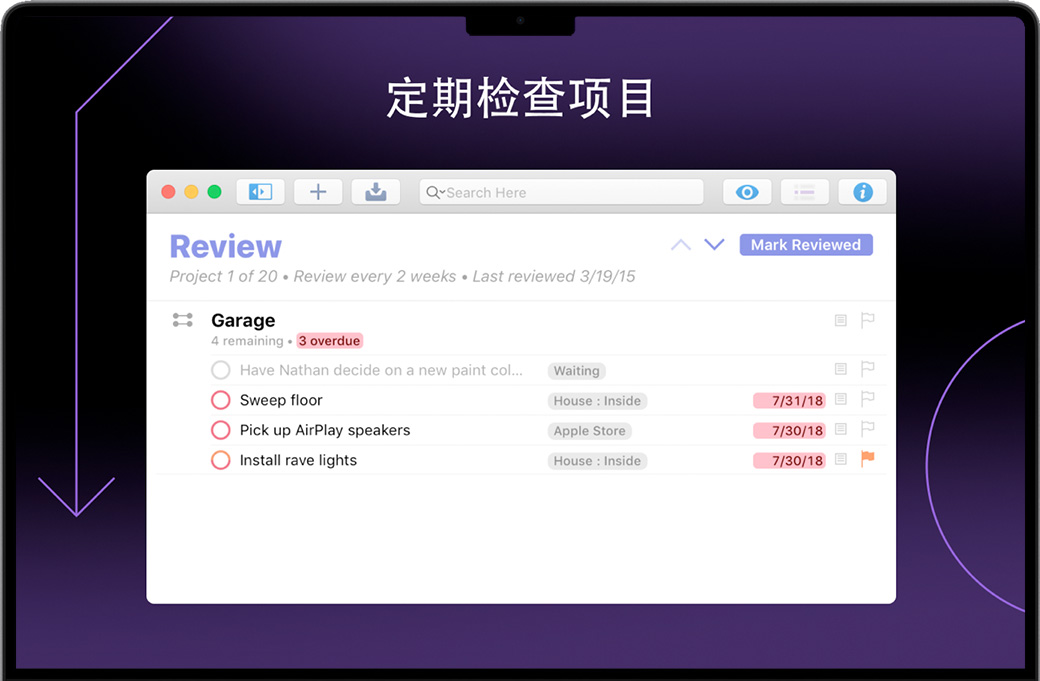Image resolution: width=1040 pixels, height=681 pixels.
Task: Complete Pick up AirPlay speakers task
Action: pos(221,430)
